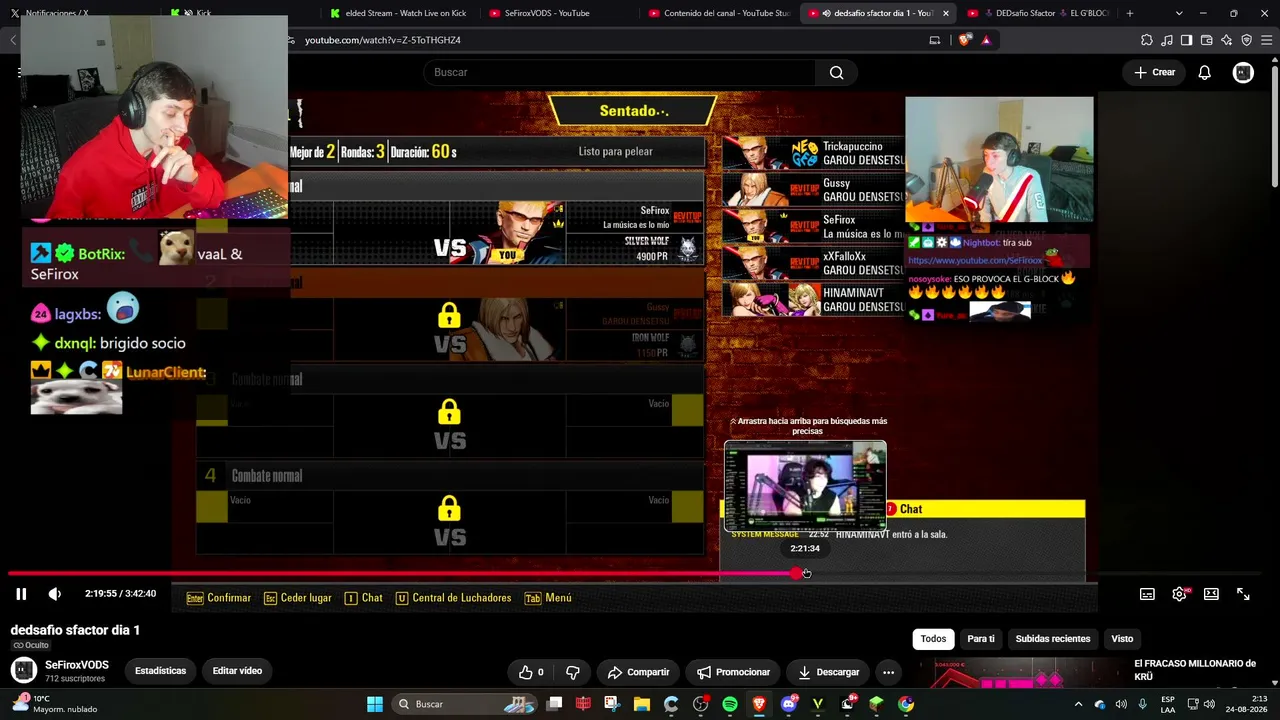Click the Brave Shields lion icon
Screen dimensions: 1280x720
coord(964,40)
